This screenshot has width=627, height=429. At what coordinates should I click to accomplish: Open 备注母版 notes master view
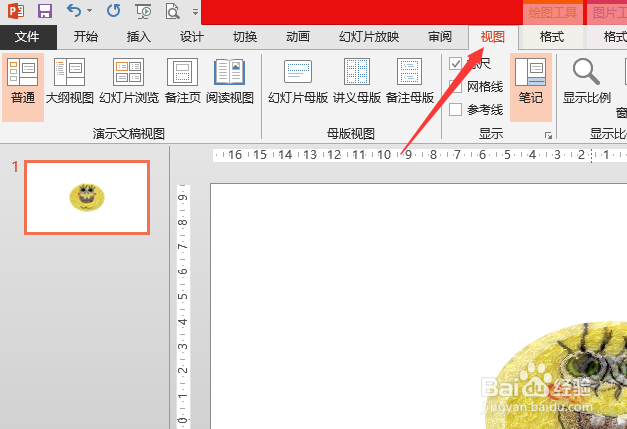(410, 82)
